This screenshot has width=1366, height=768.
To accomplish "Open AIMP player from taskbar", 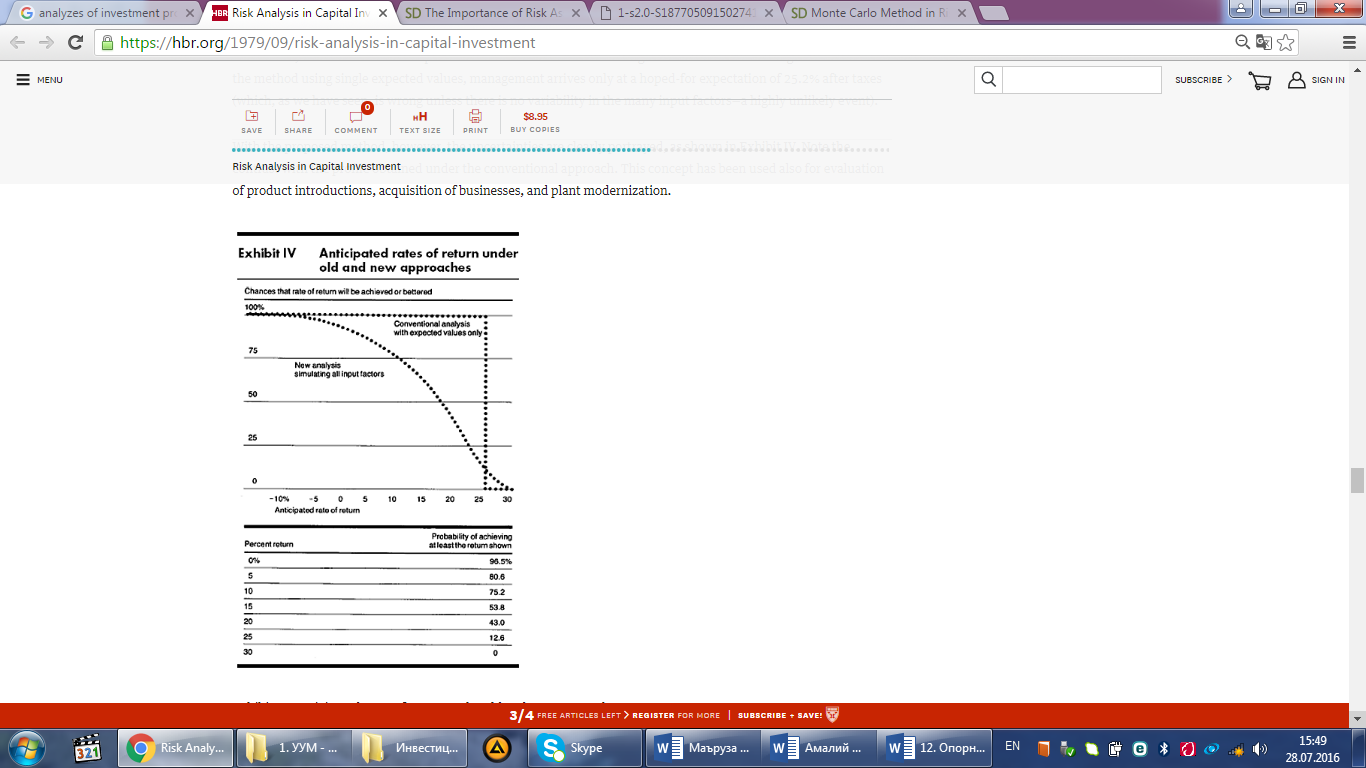I will tap(497, 747).
